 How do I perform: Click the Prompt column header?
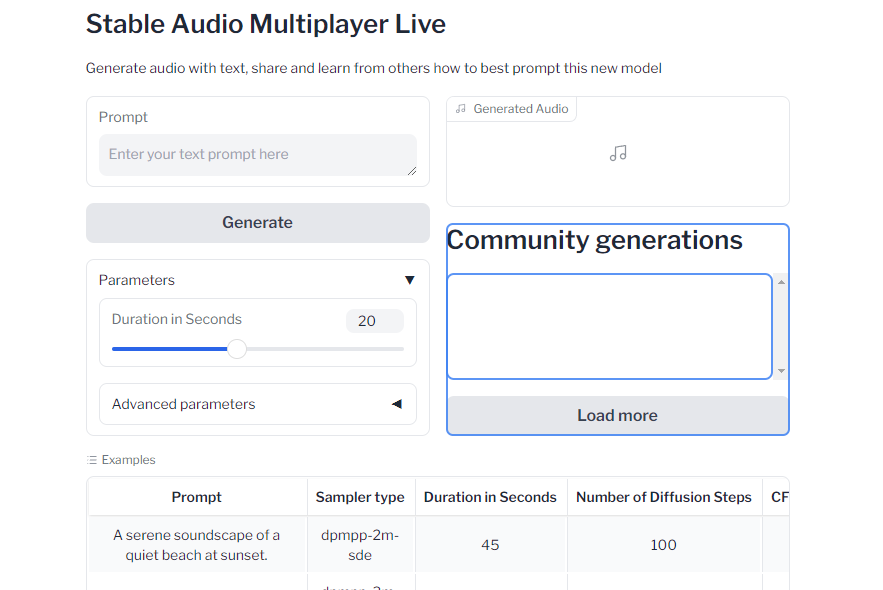[197, 497]
